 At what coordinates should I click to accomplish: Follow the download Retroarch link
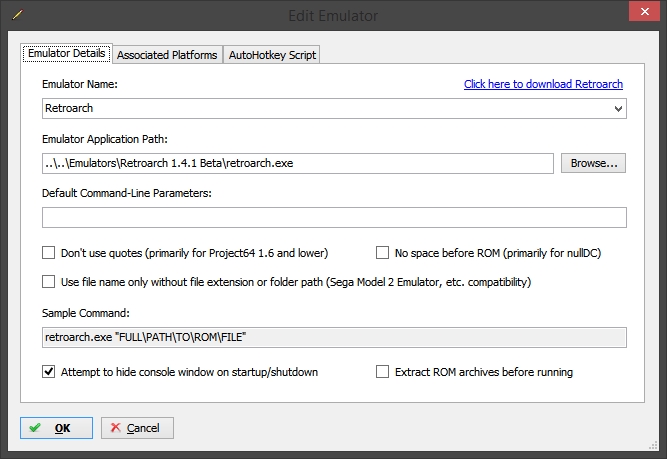pyautogui.click(x=543, y=84)
